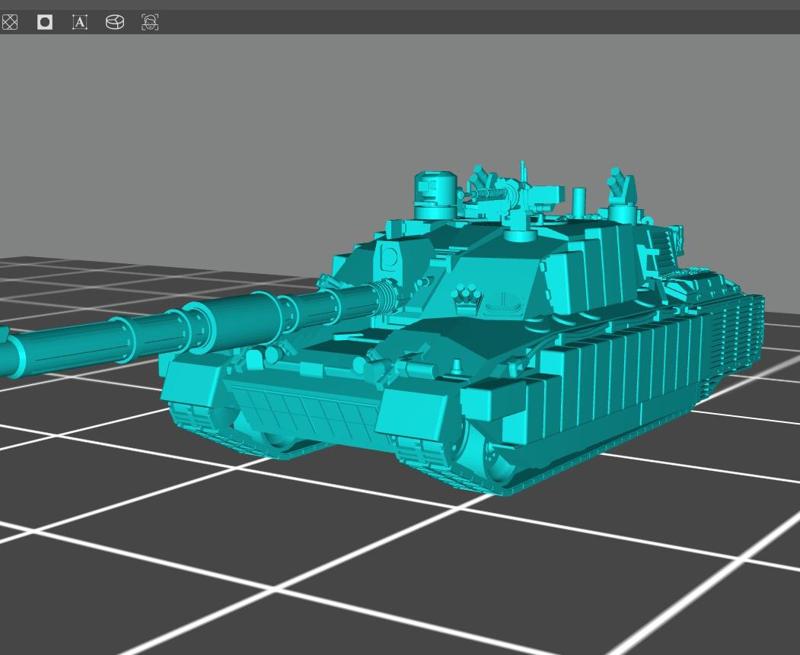
Task: Click the model orientation scan icon
Action: coord(146,21)
